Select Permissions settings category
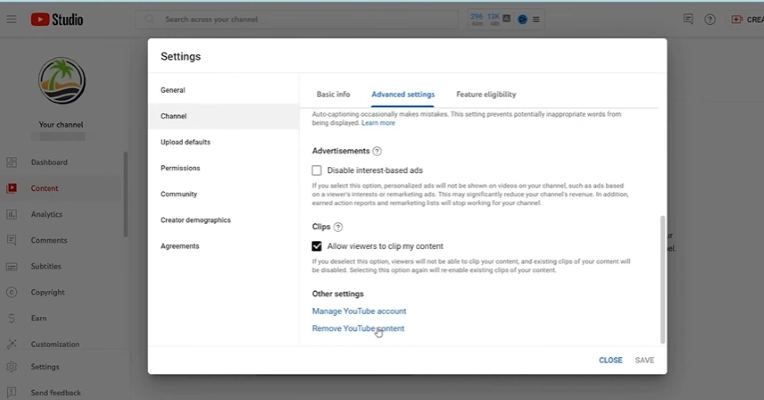The height and width of the screenshot is (400, 764). (x=180, y=168)
